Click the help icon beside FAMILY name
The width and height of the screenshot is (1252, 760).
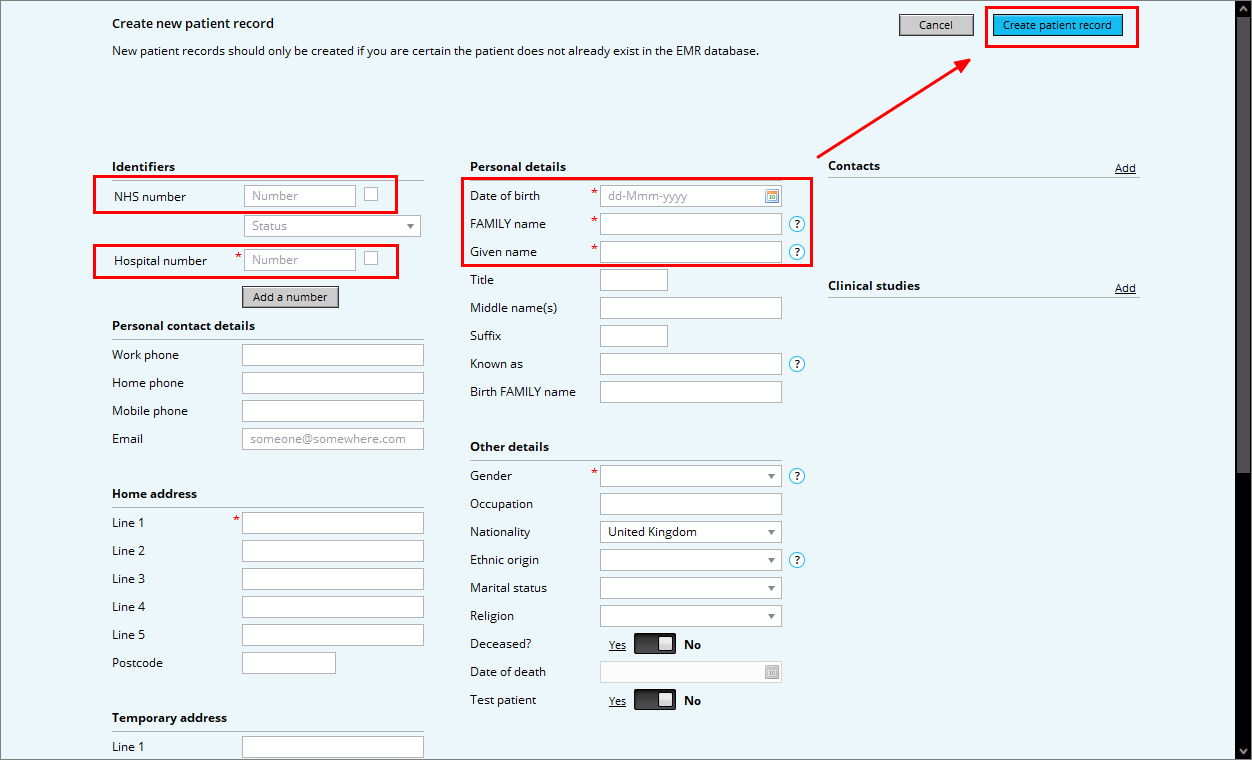coord(797,224)
